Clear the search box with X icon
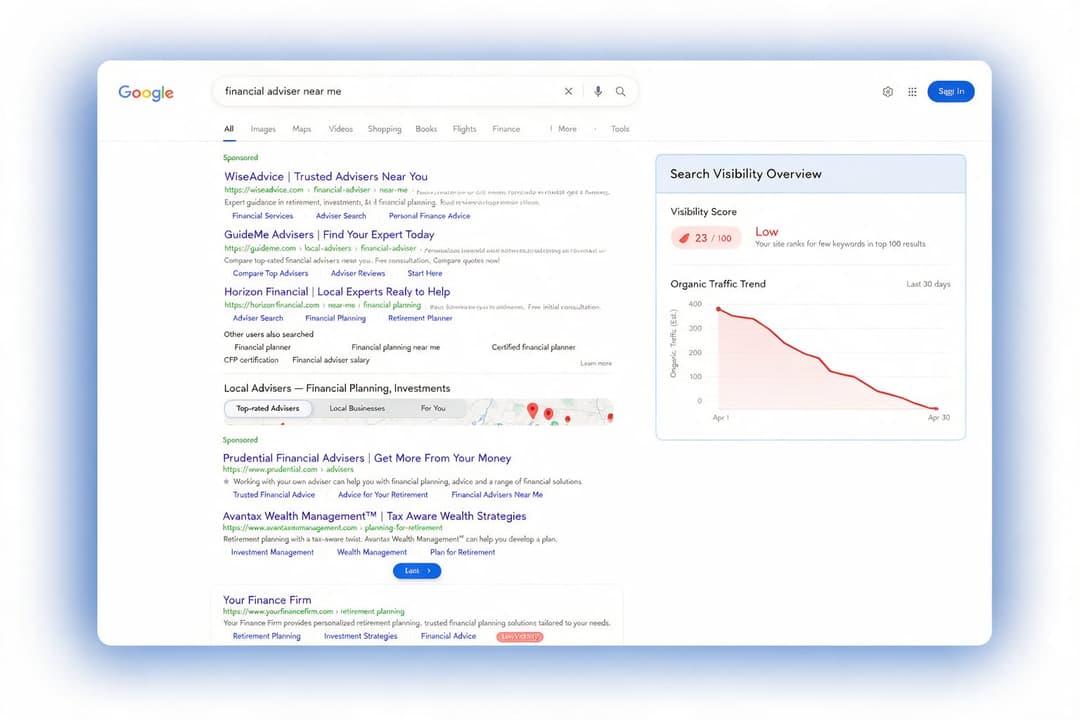This screenshot has height=720, width=1080. pos(568,91)
